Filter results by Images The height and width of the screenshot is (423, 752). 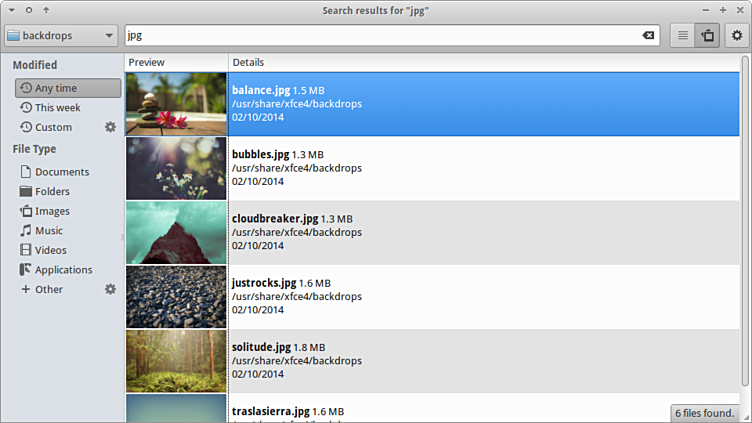click(x=52, y=211)
